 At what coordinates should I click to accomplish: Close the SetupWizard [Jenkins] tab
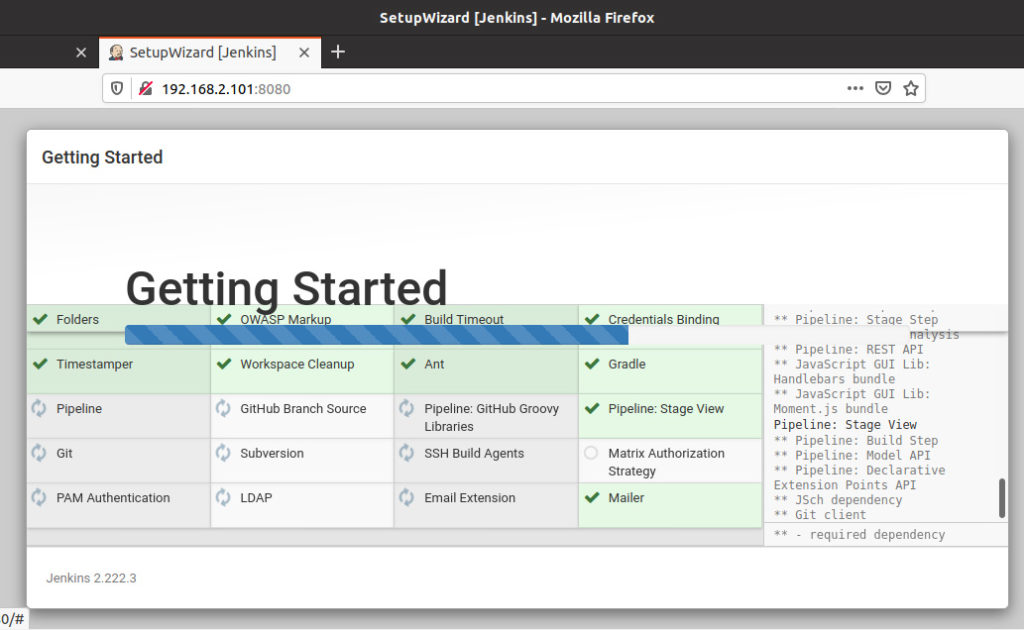point(304,53)
